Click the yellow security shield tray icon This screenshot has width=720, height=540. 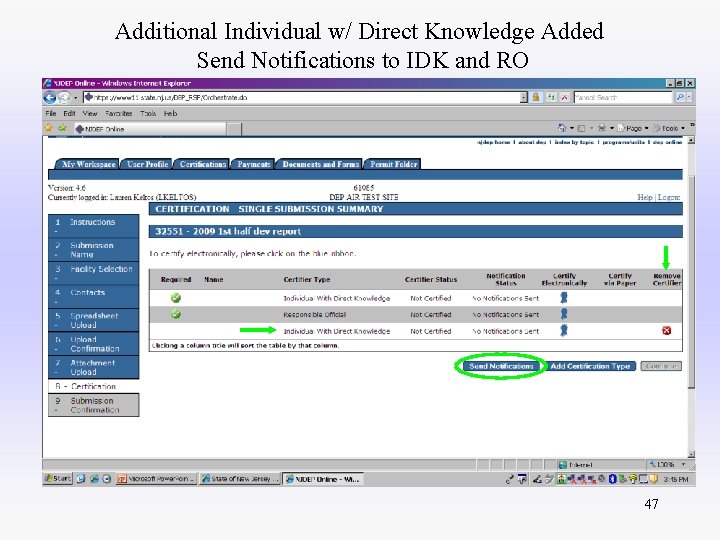click(653, 479)
